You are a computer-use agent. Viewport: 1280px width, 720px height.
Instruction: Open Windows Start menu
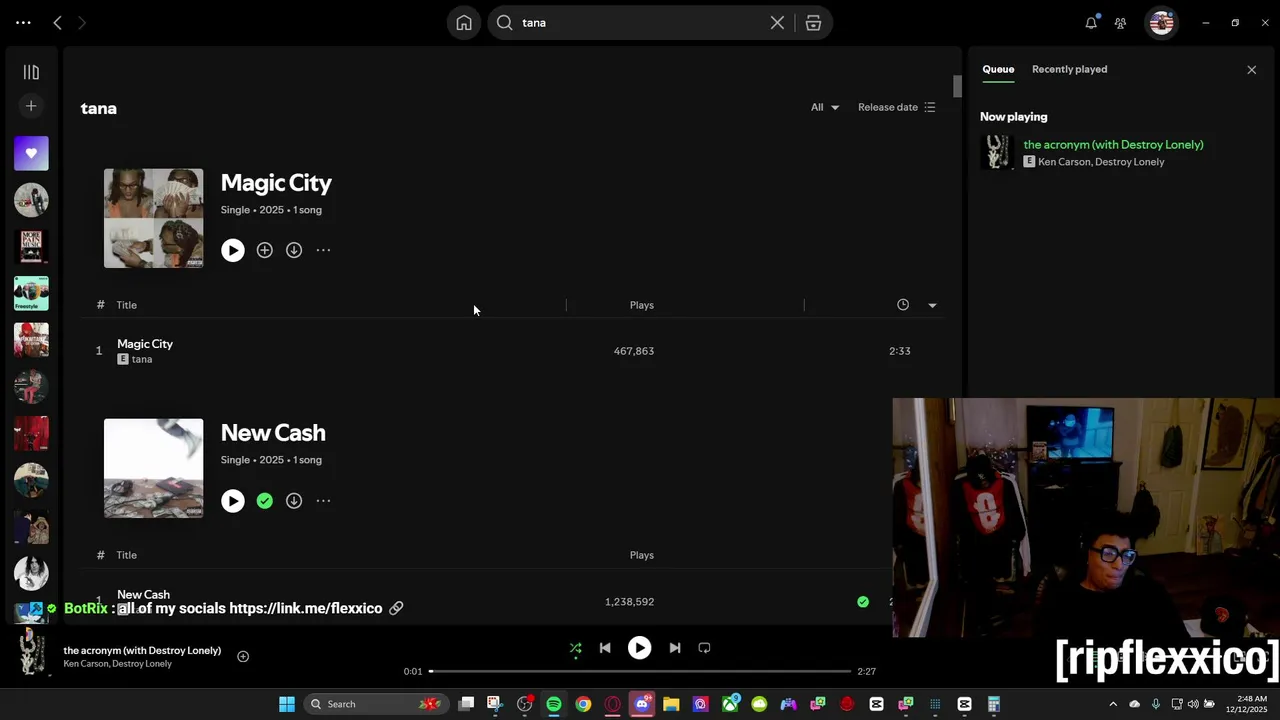[x=287, y=704]
